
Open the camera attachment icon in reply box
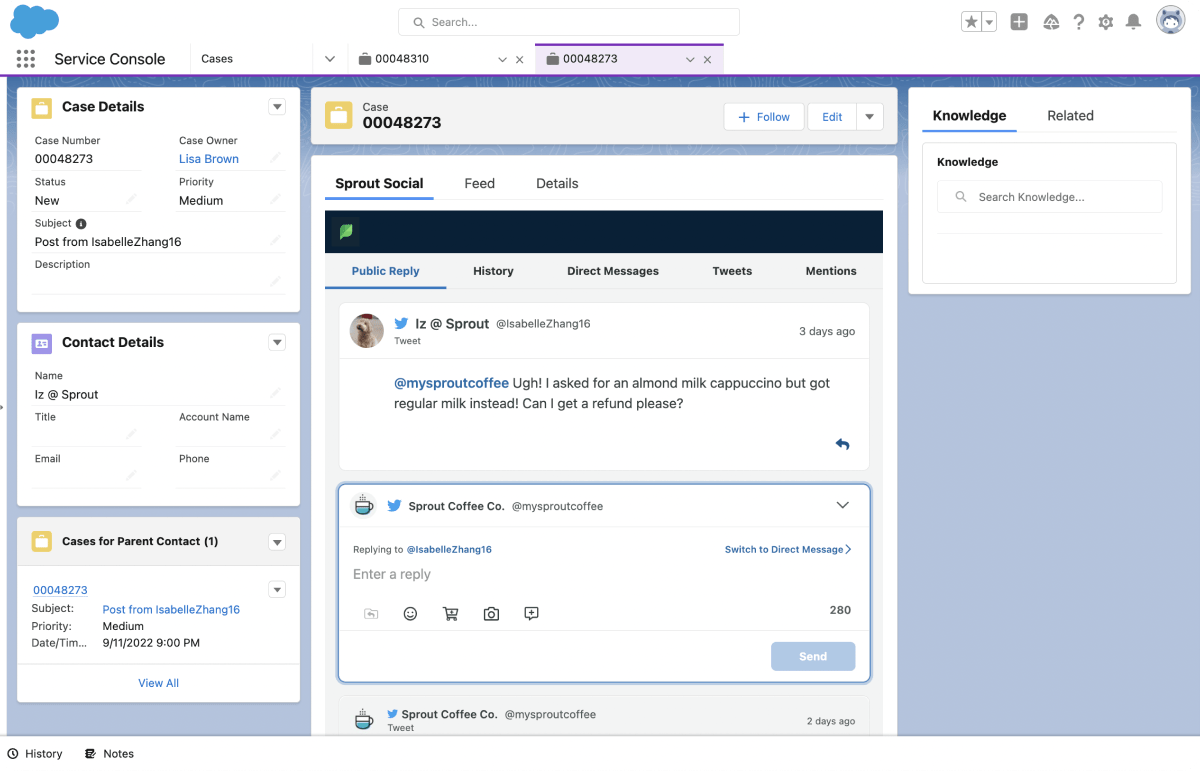click(x=491, y=613)
